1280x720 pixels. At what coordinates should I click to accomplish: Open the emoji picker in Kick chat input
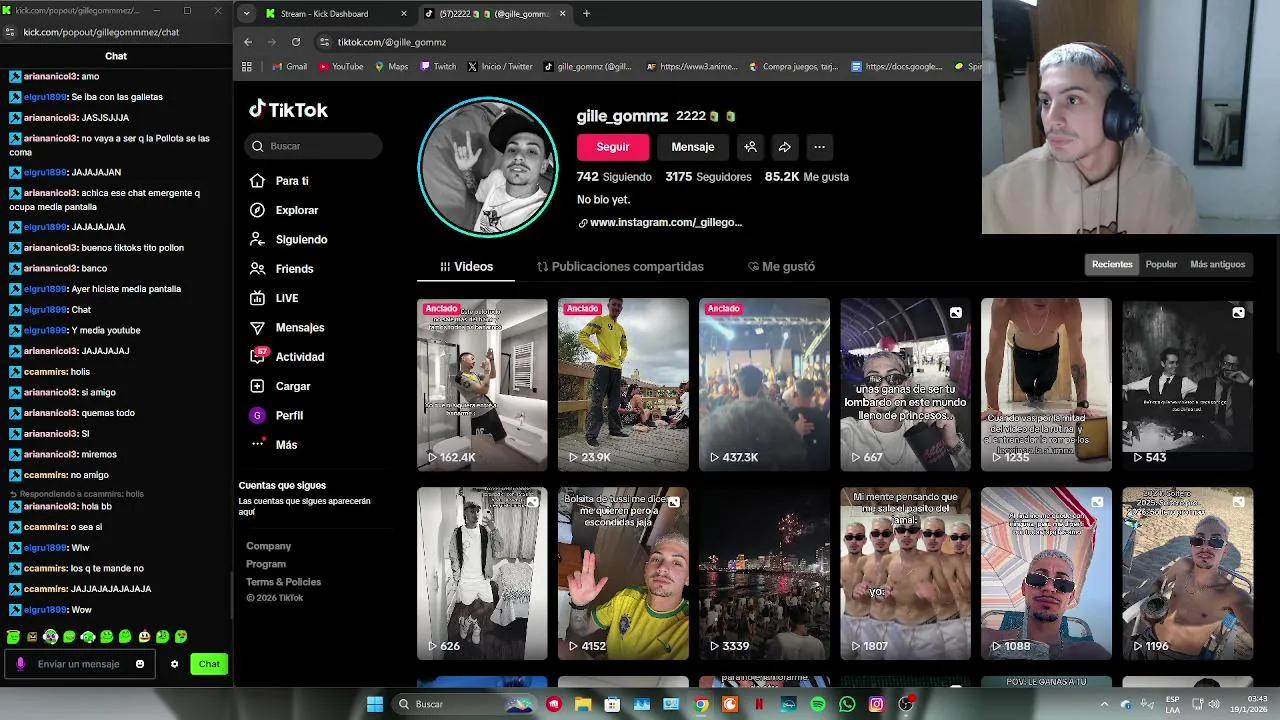(x=140, y=664)
